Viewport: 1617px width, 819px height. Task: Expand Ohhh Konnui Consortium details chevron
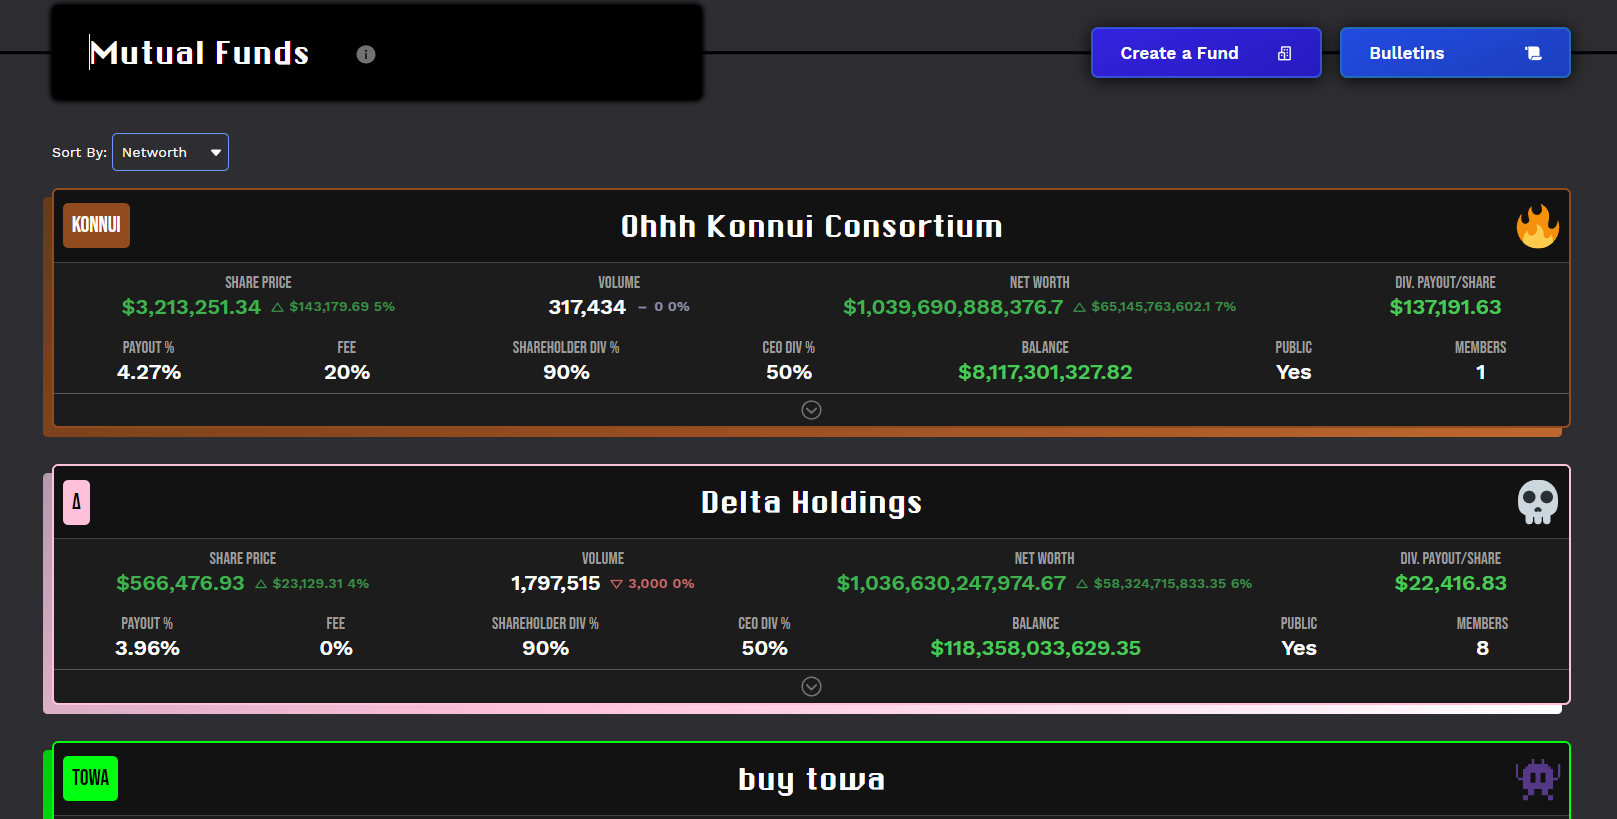pyautogui.click(x=811, y=410)
